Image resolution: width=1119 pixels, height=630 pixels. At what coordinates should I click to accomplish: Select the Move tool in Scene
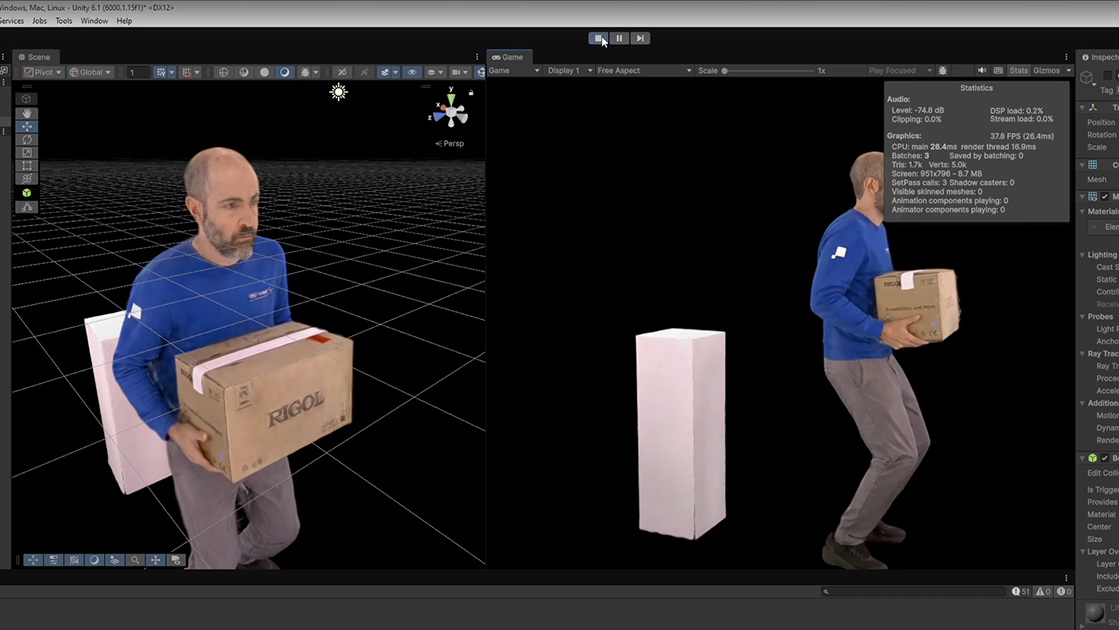26,126
